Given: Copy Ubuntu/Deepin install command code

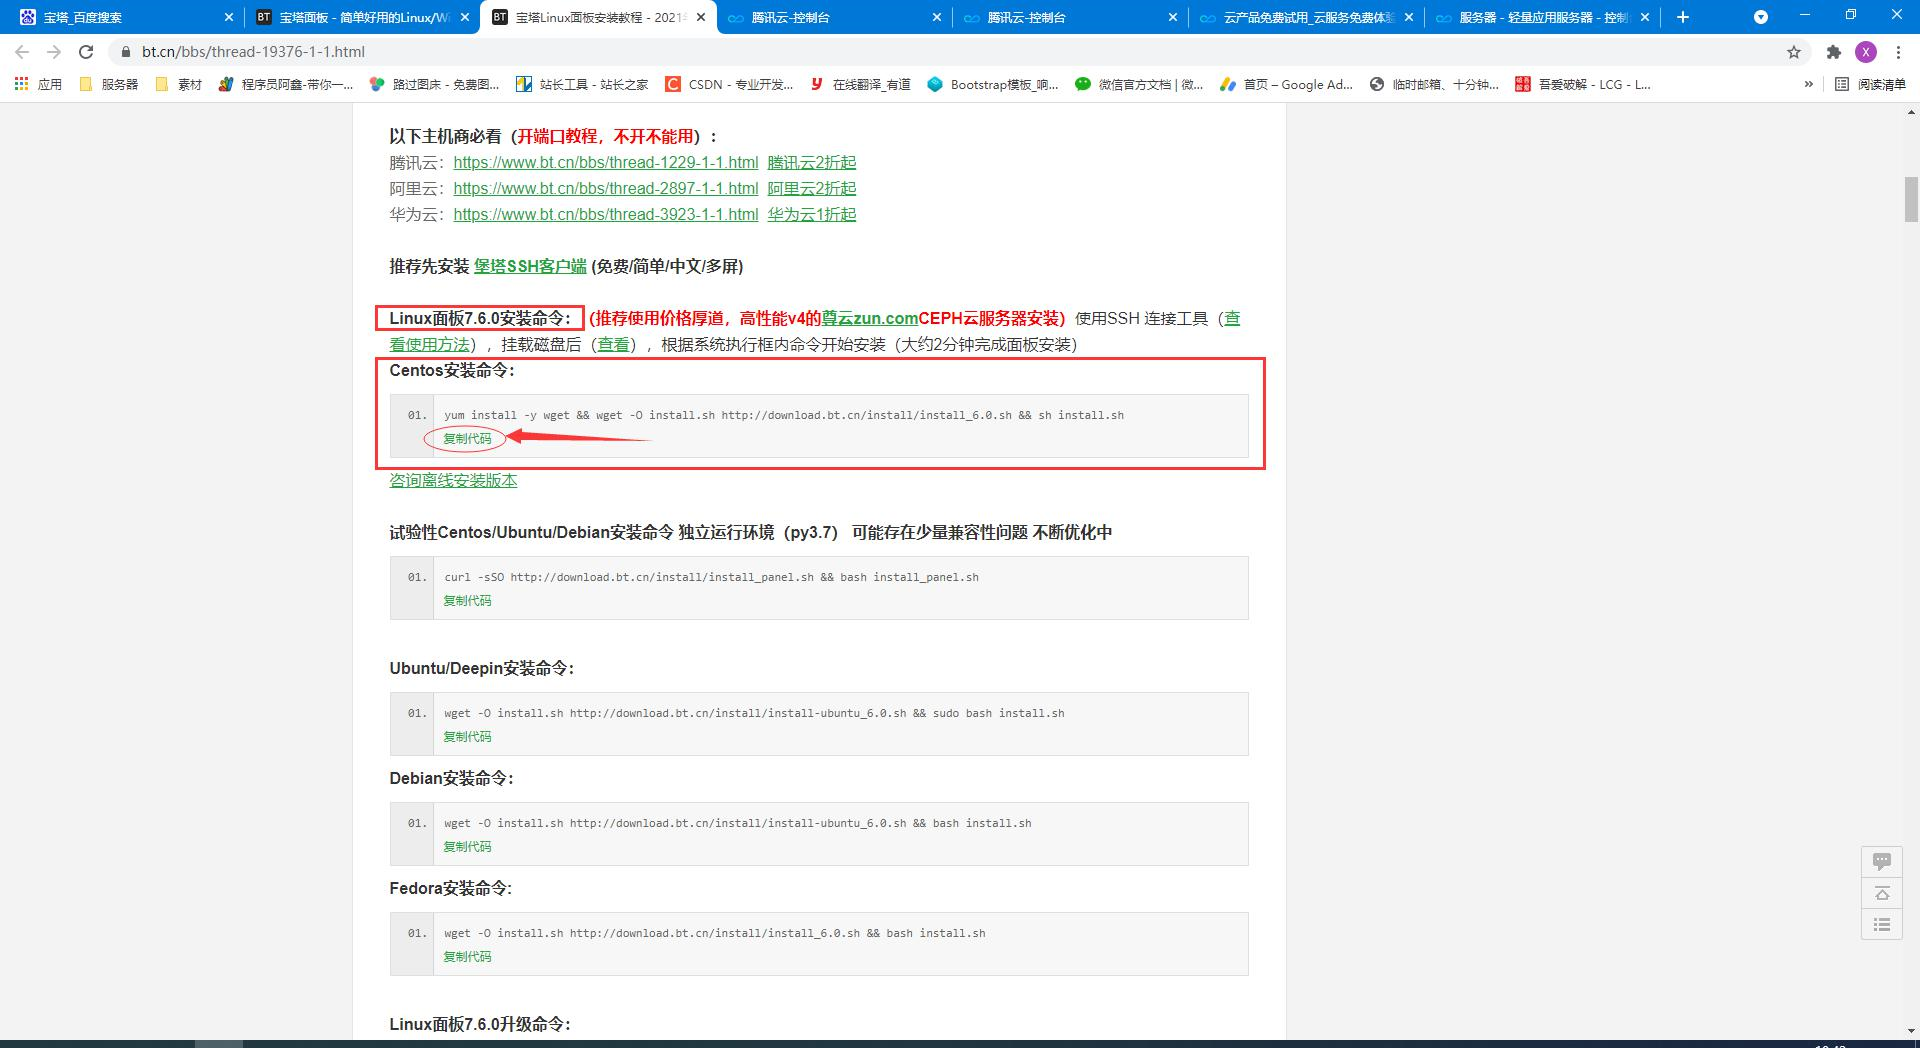Looking at the screenshot, I should coord(467,737).
